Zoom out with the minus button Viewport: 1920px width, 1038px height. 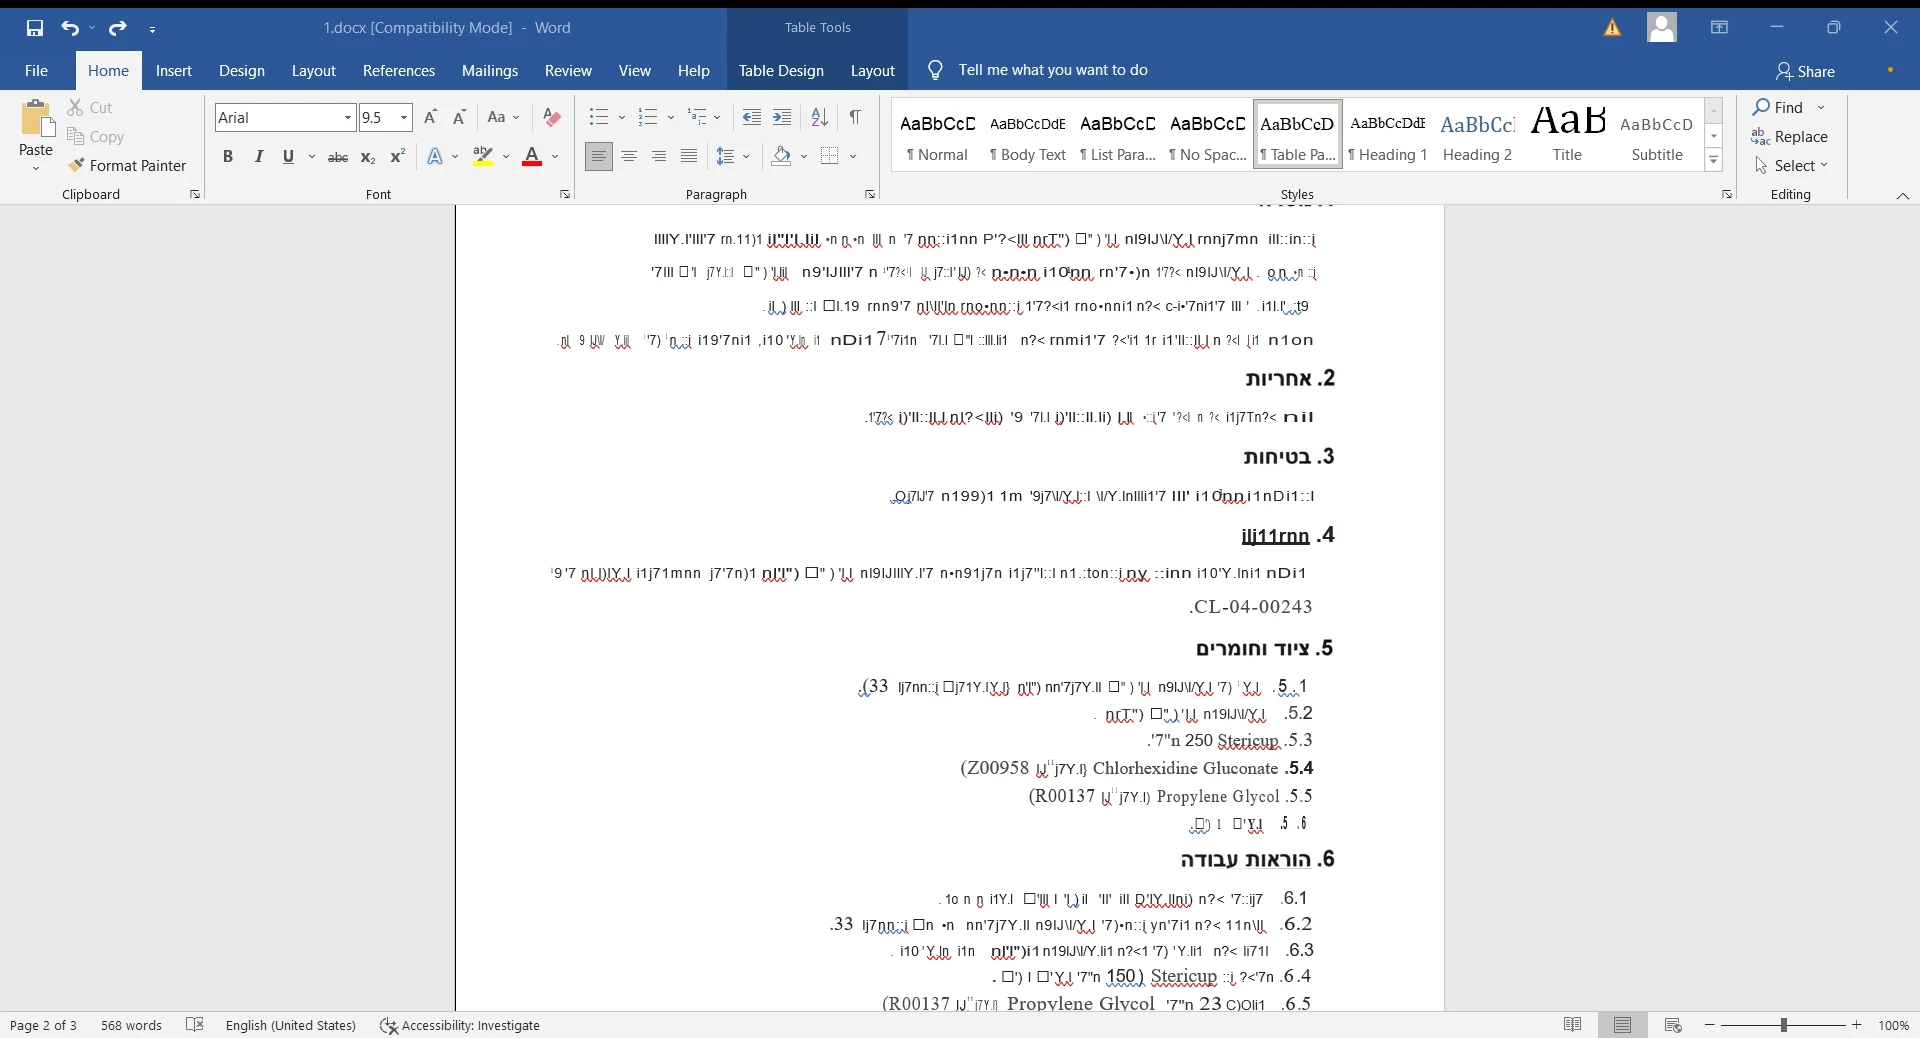1710,1025
